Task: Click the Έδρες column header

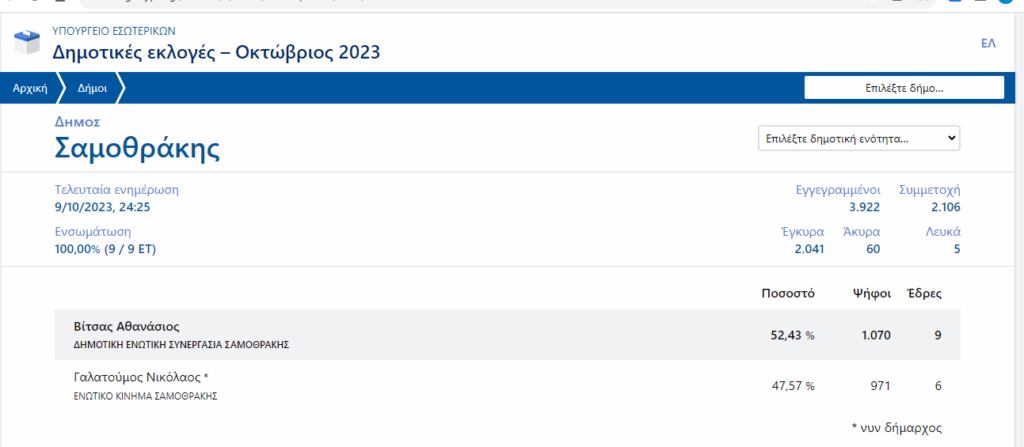Action: [x=924, y=293]
